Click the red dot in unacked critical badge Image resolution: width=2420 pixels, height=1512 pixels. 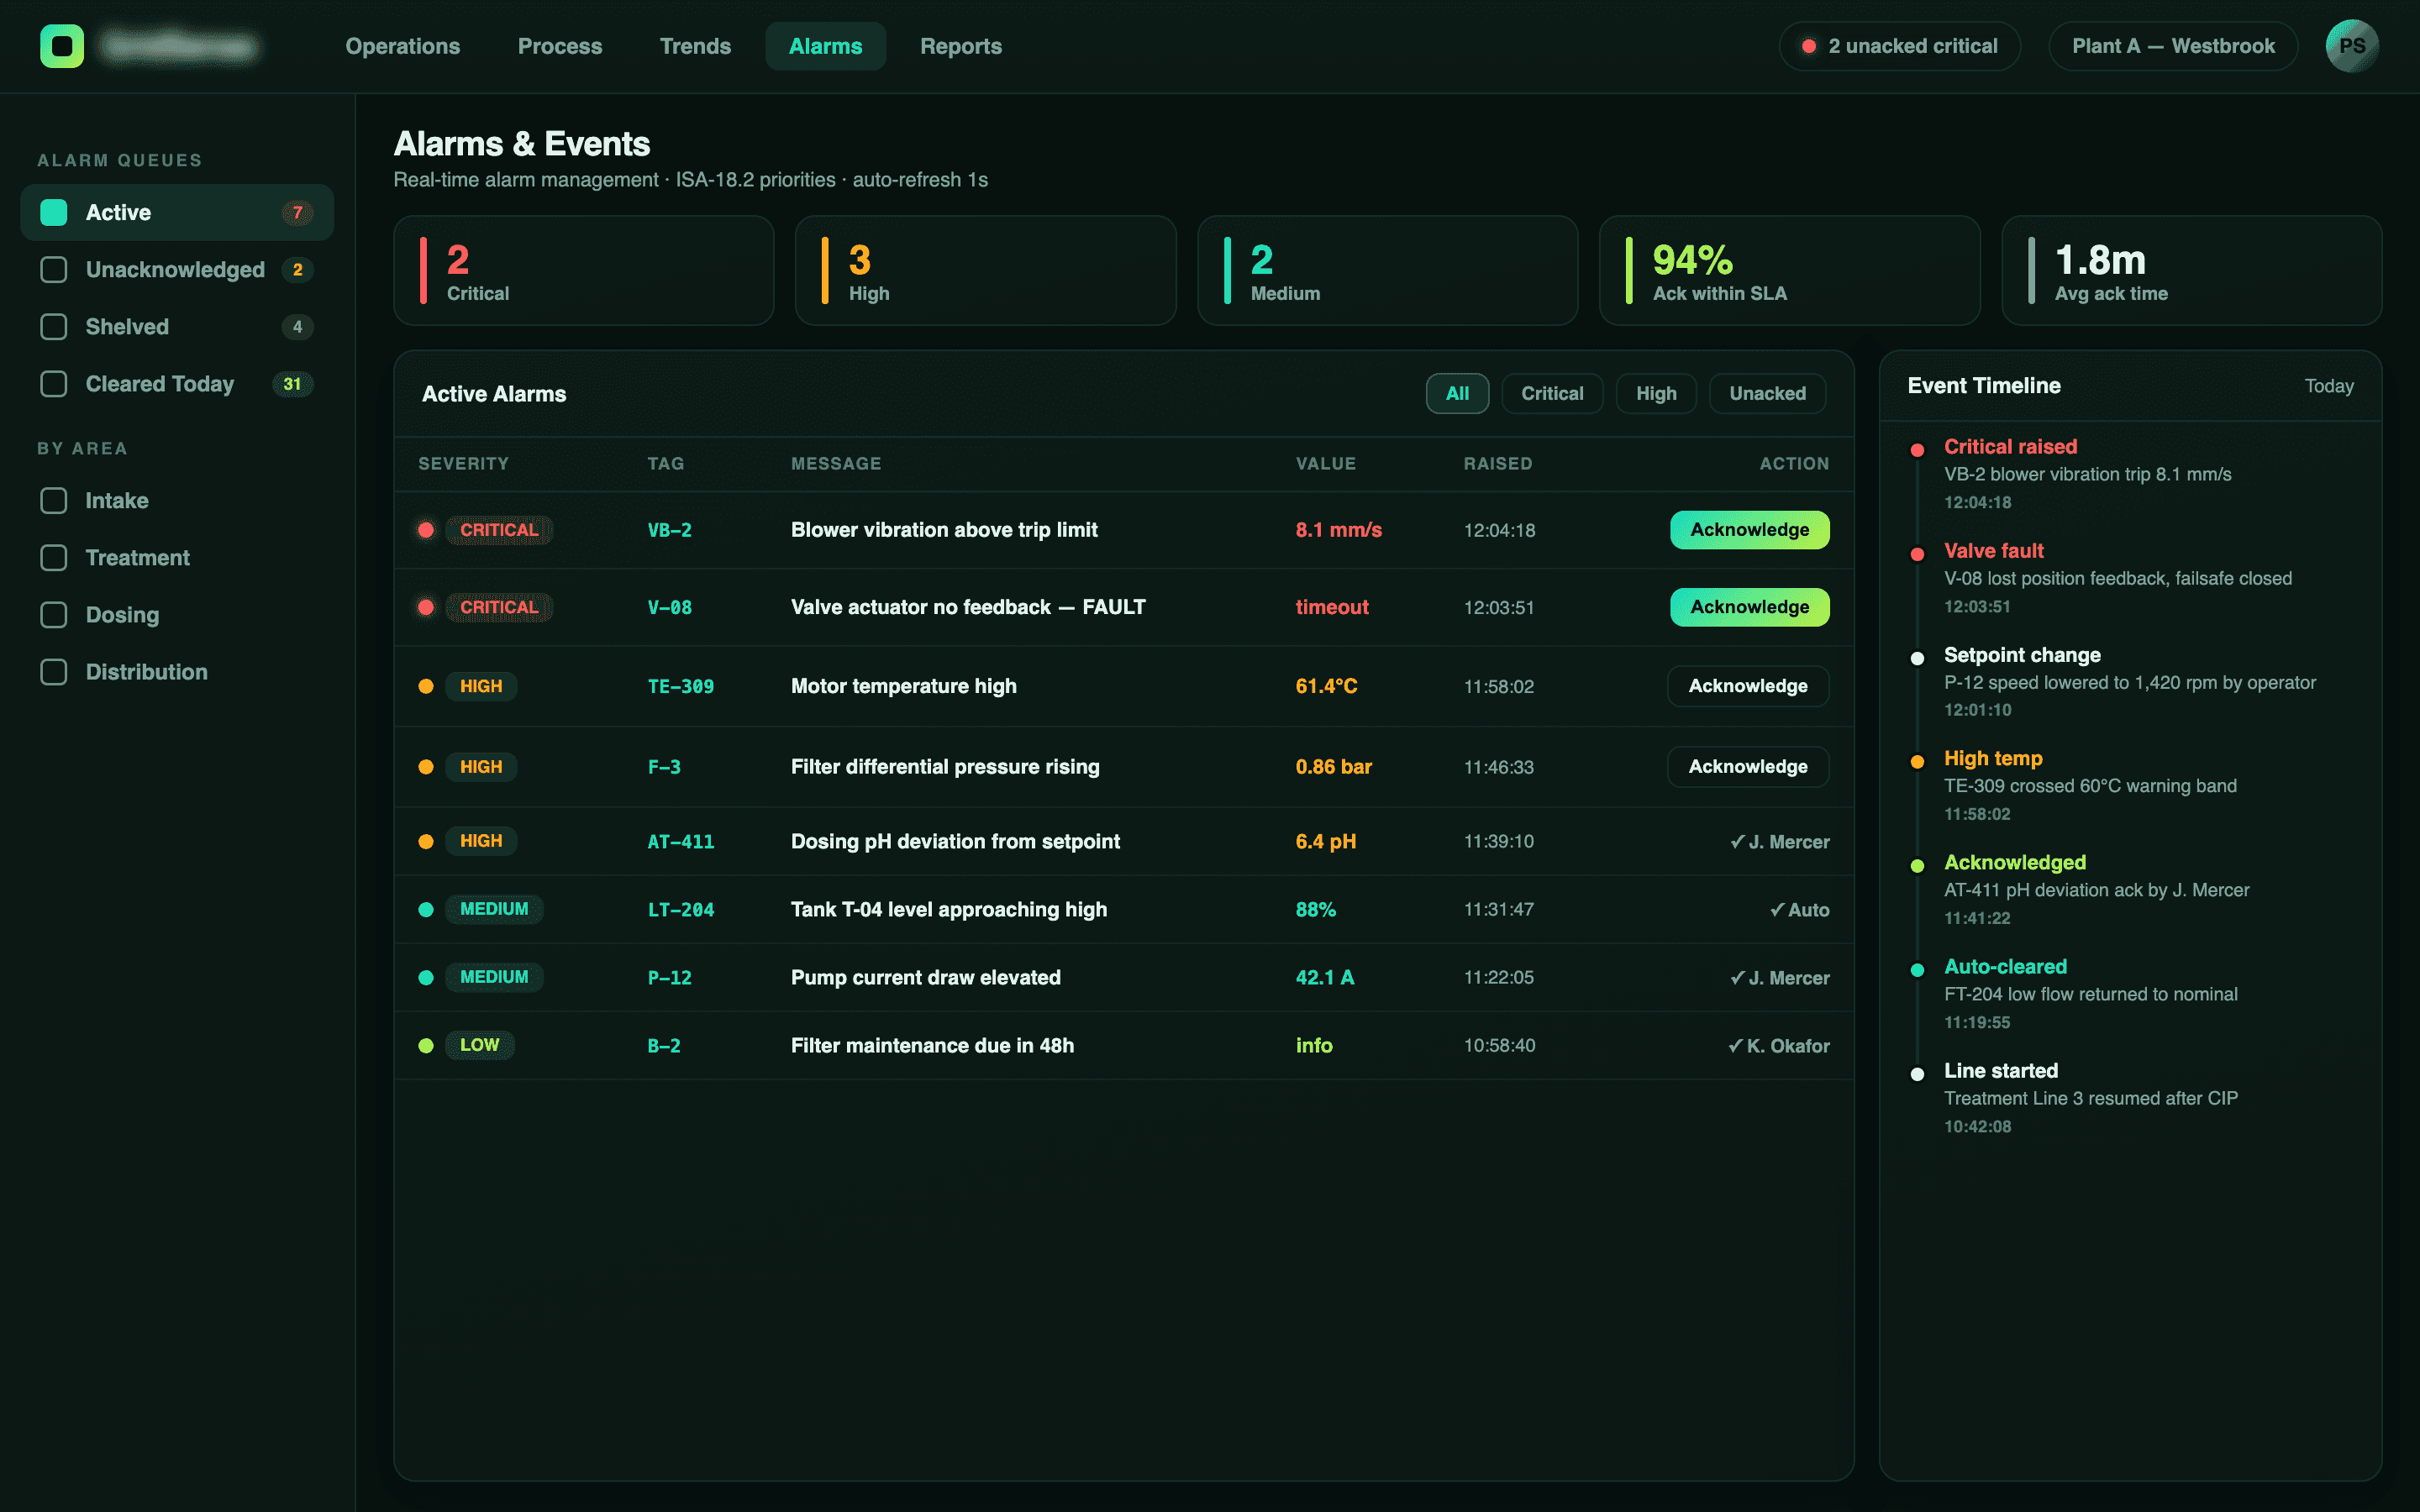[x=1809, y=46]
